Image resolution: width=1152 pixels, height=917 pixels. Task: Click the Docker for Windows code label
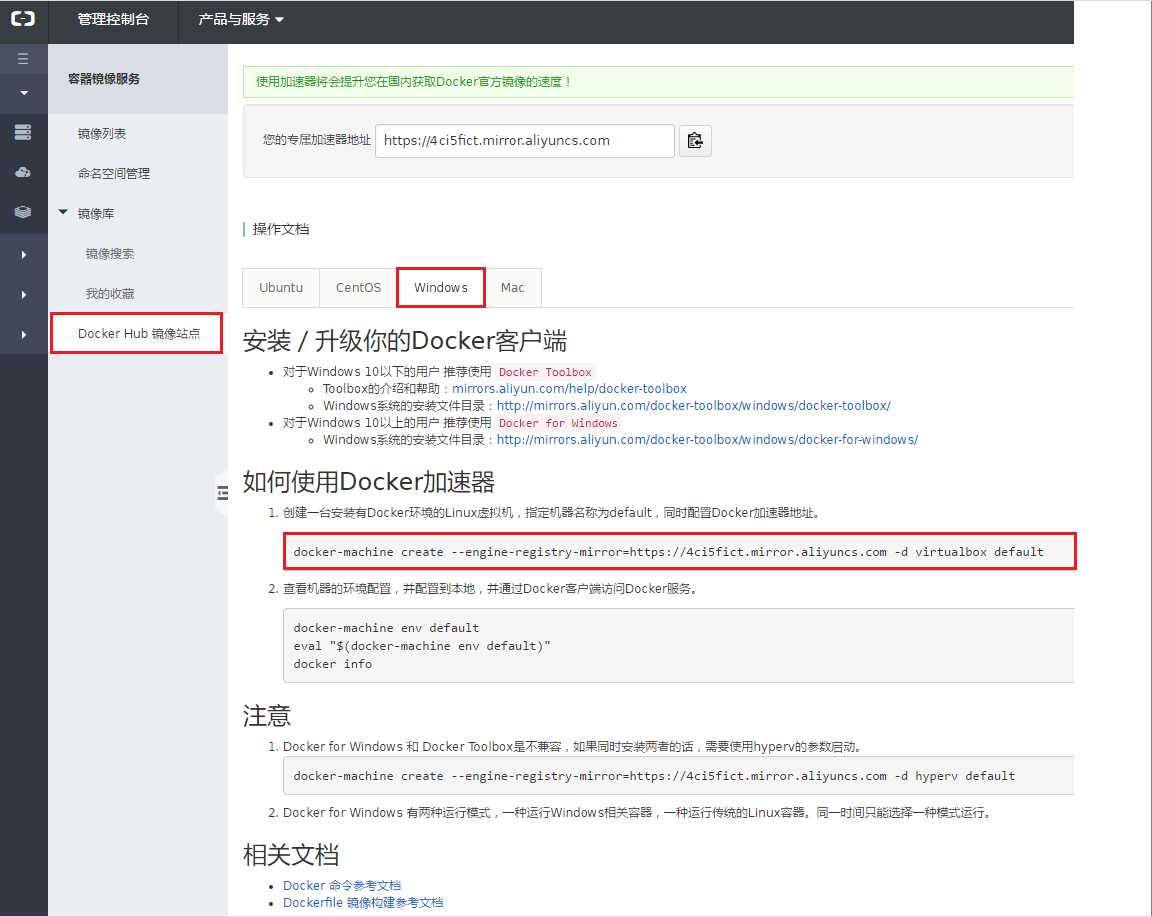558,423
